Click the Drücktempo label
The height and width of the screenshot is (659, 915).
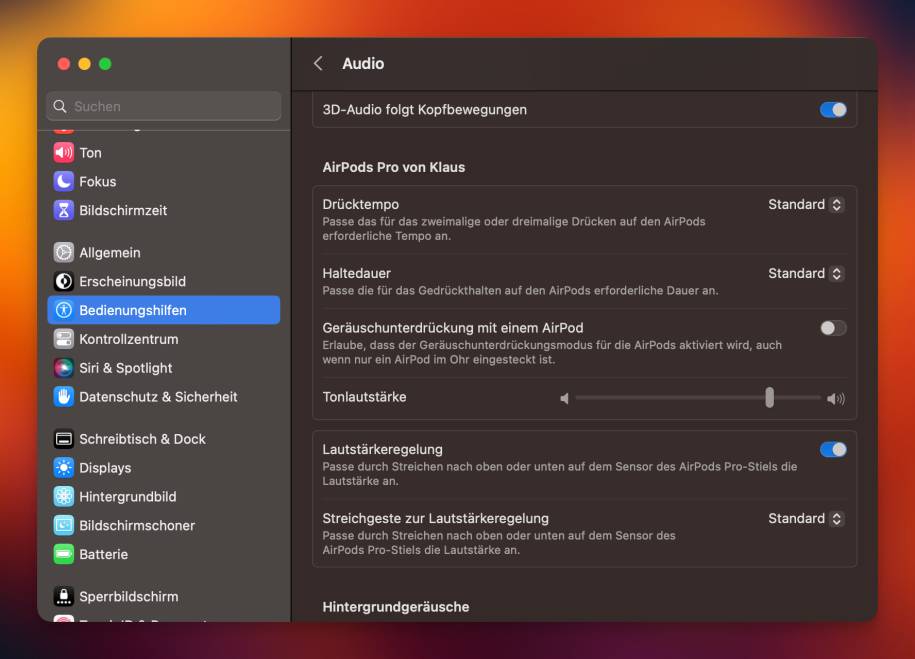click(361, 205)
